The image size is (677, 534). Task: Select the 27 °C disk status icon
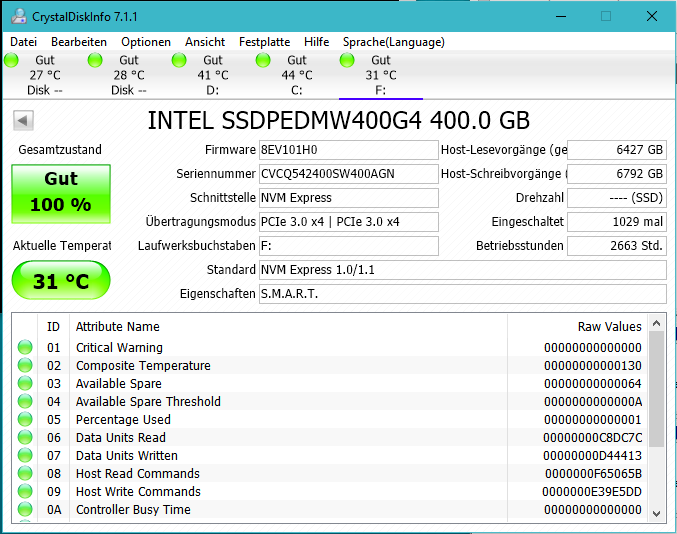click(x=12, y=61)
